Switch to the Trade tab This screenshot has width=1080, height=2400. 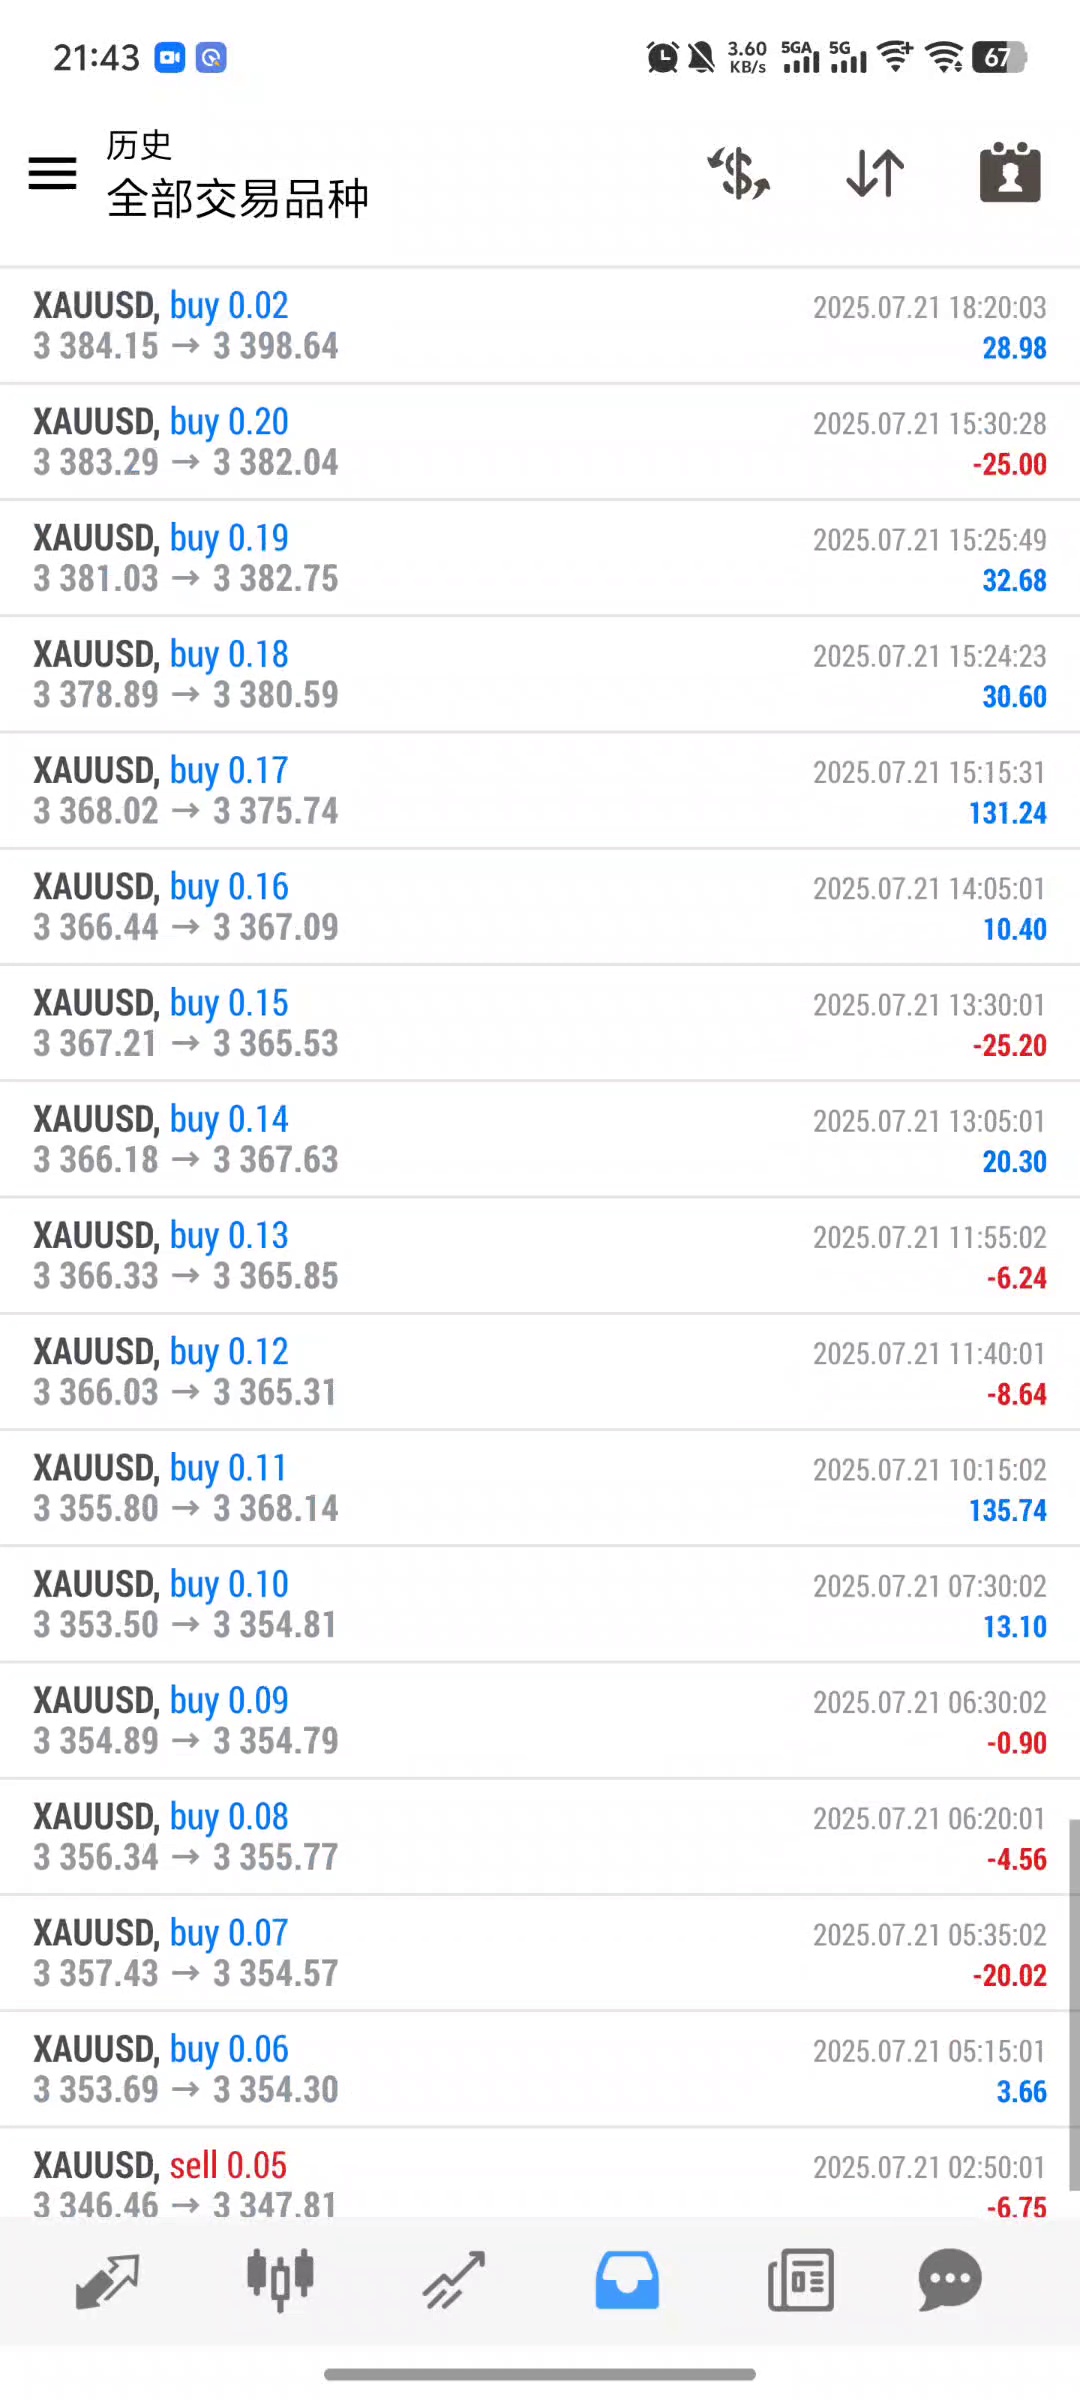pos(453,2280)
